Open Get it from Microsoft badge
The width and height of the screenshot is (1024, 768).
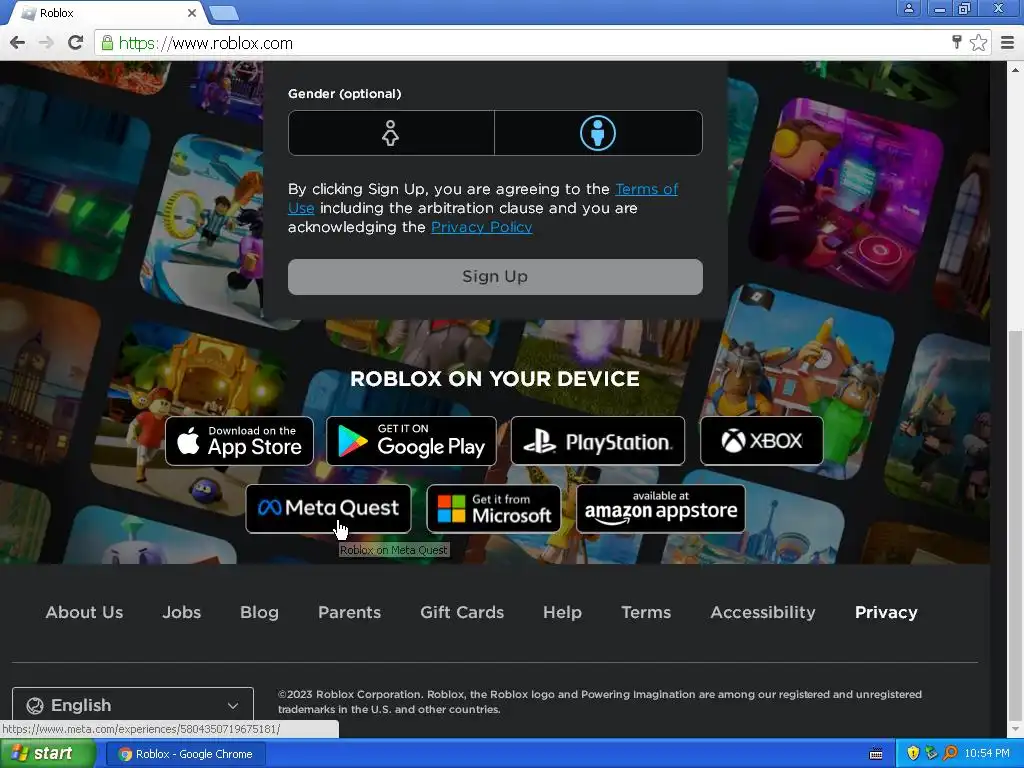[x=494, y=509]
